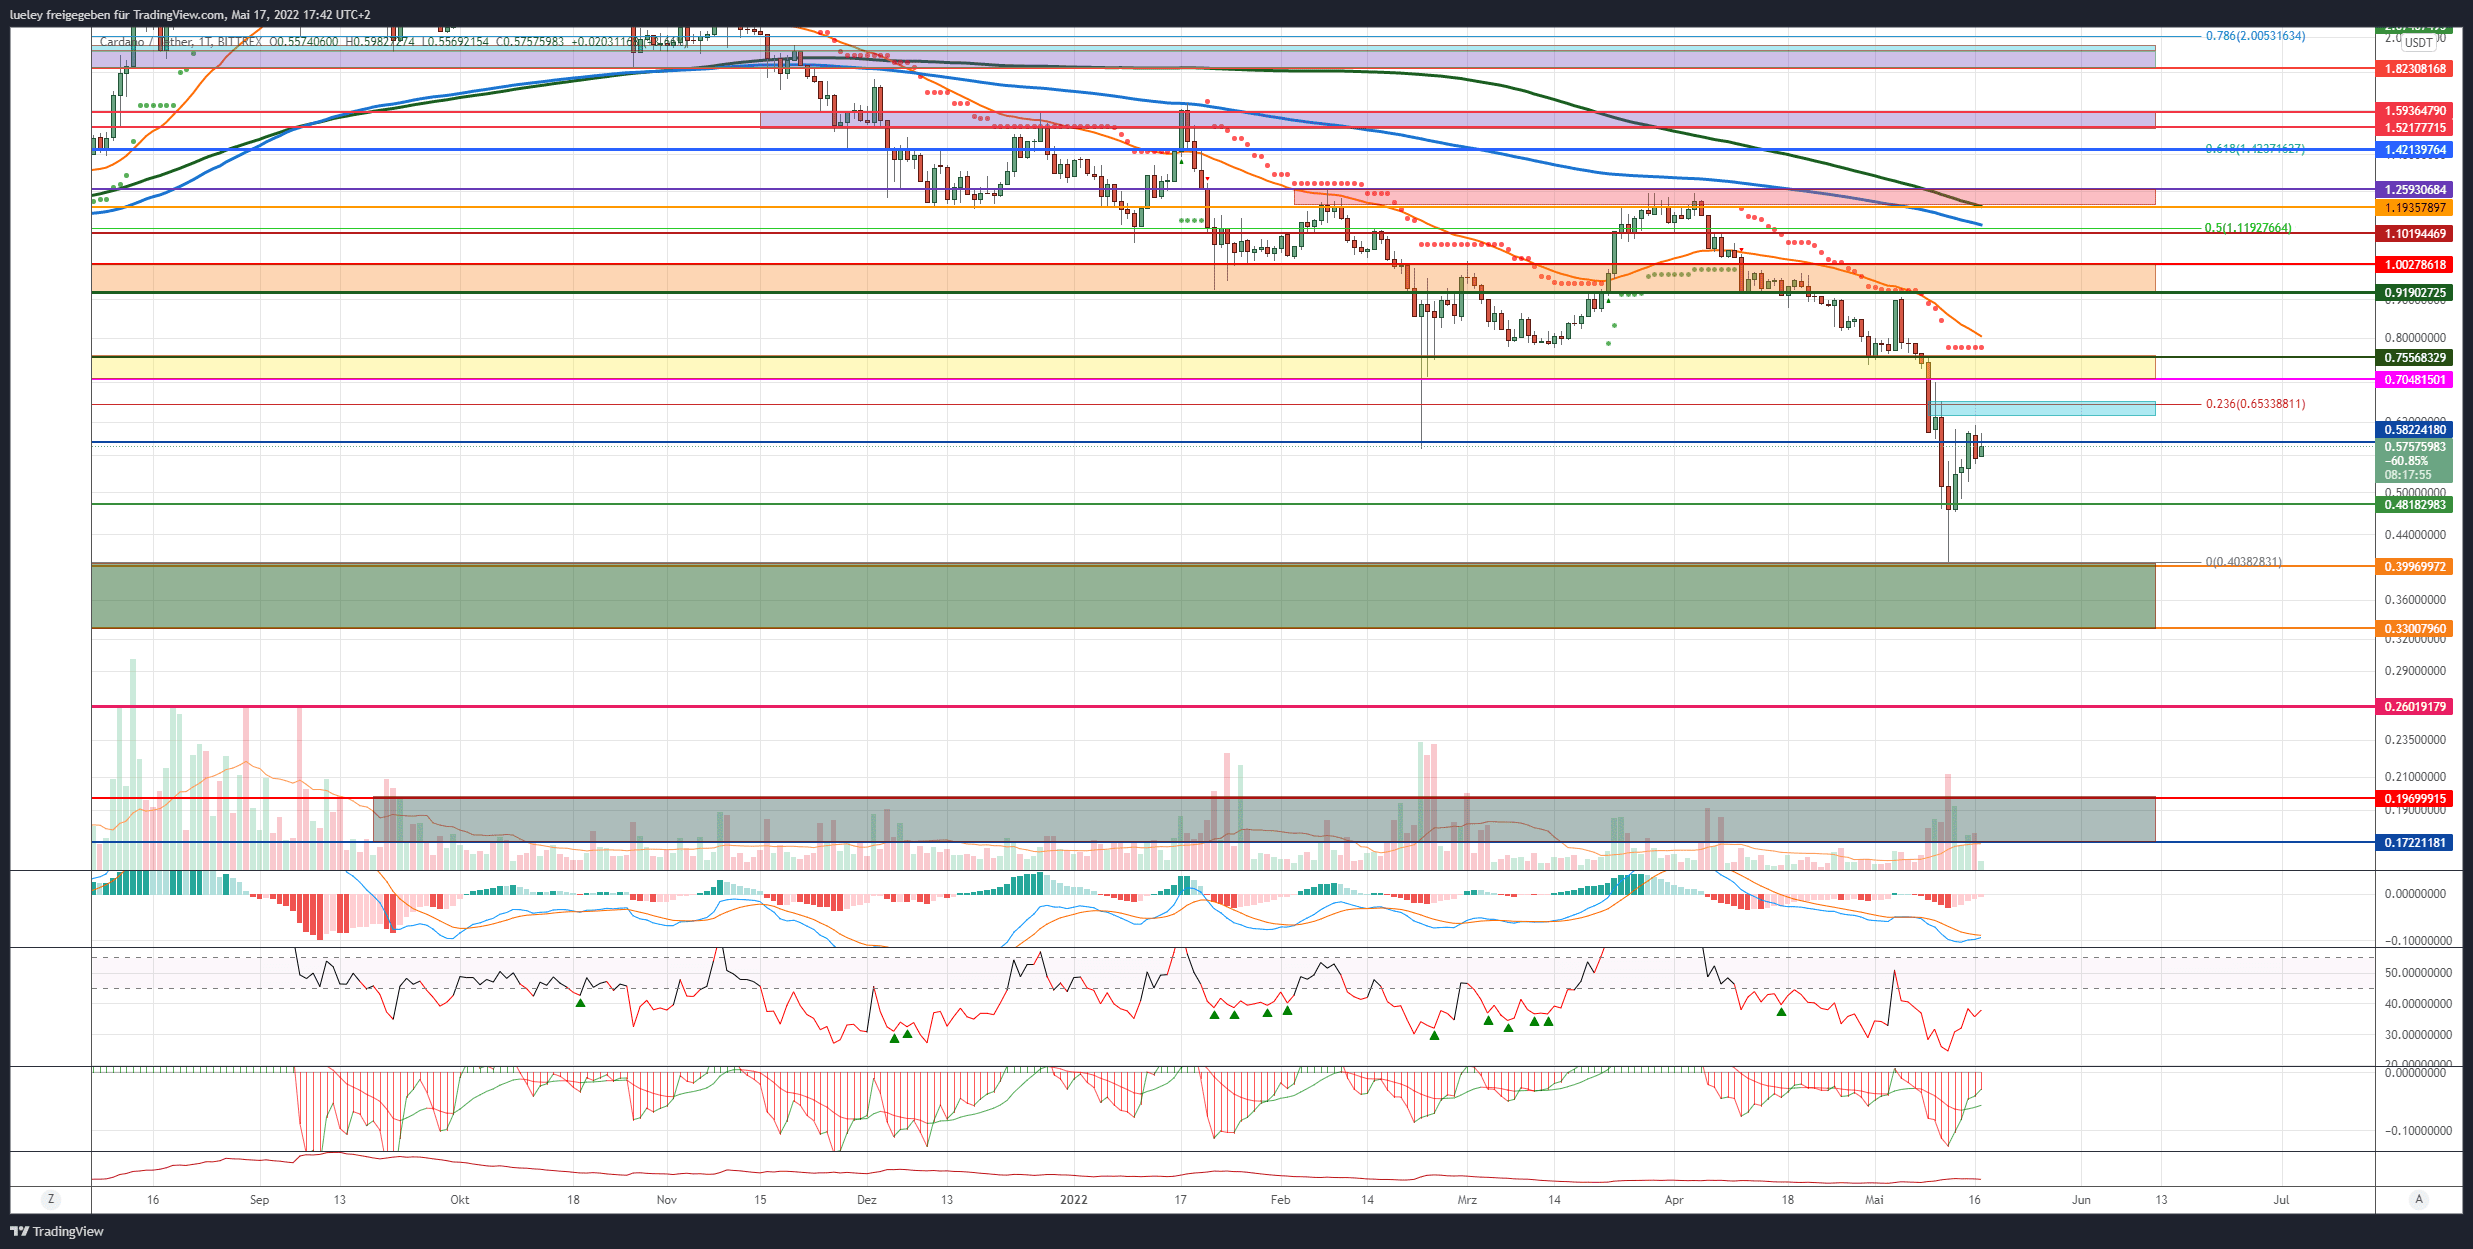The height and width of the screenshot is (1249, 2473).
Task: Select the purple 1.25930684 price label
Action: pos(2413,190)
